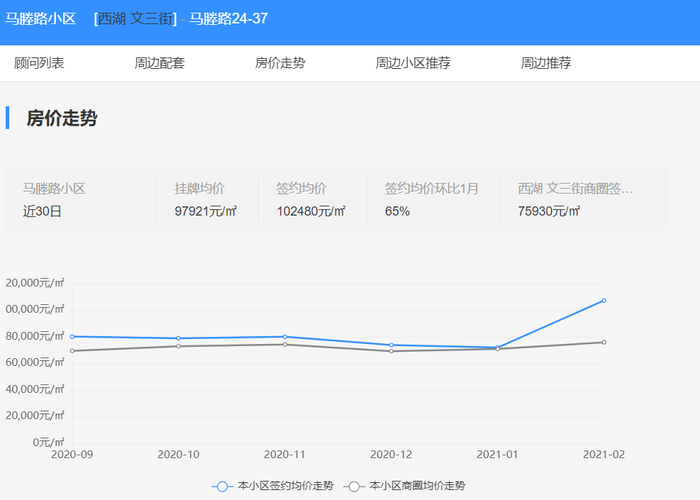Click the 签约均价 102480元/㎡ stat
700x500 pixels.
click(x=310, y=199)
